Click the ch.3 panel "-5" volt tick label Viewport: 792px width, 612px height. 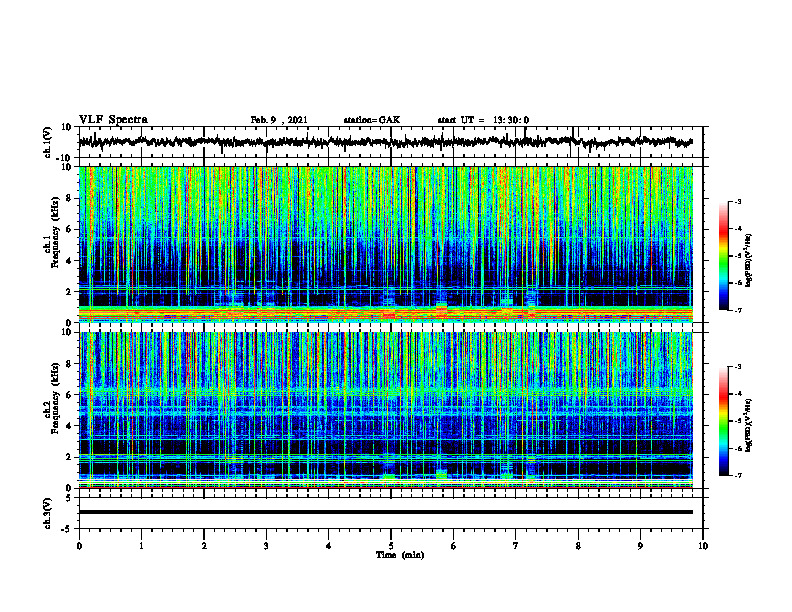click(x=67, y=529)
